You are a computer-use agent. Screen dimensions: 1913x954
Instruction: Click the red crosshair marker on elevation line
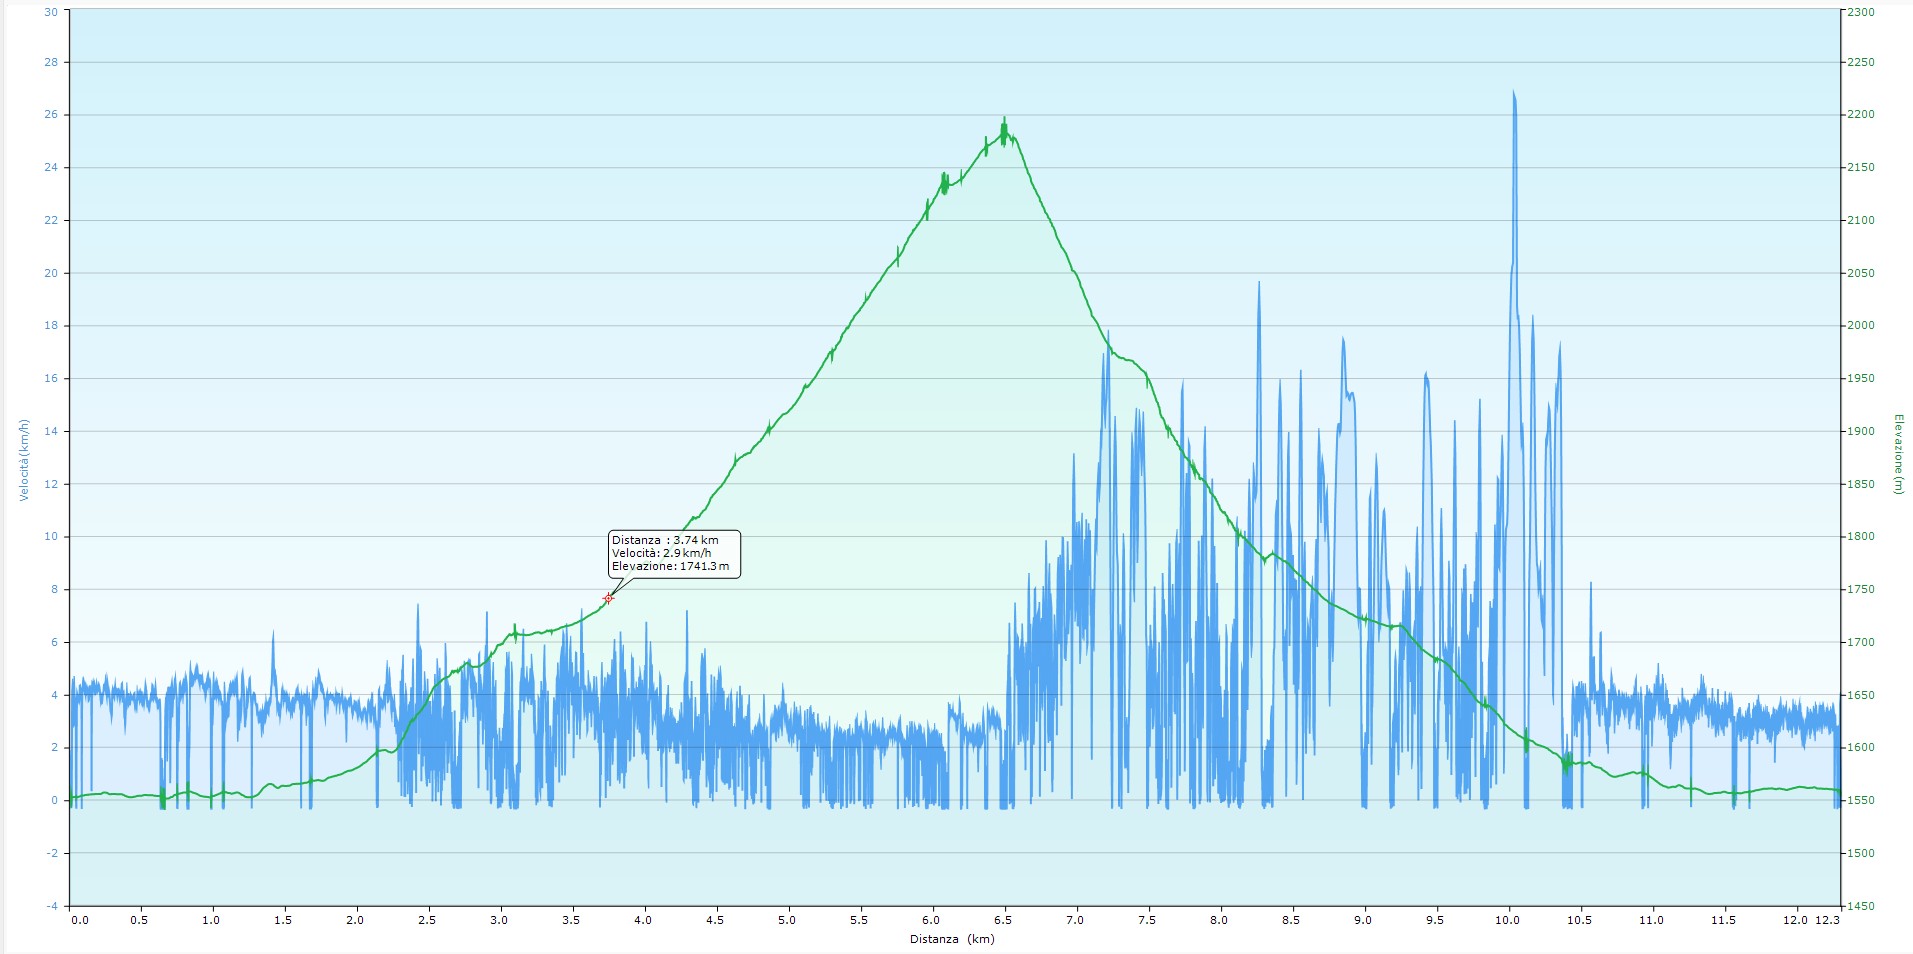608,598
